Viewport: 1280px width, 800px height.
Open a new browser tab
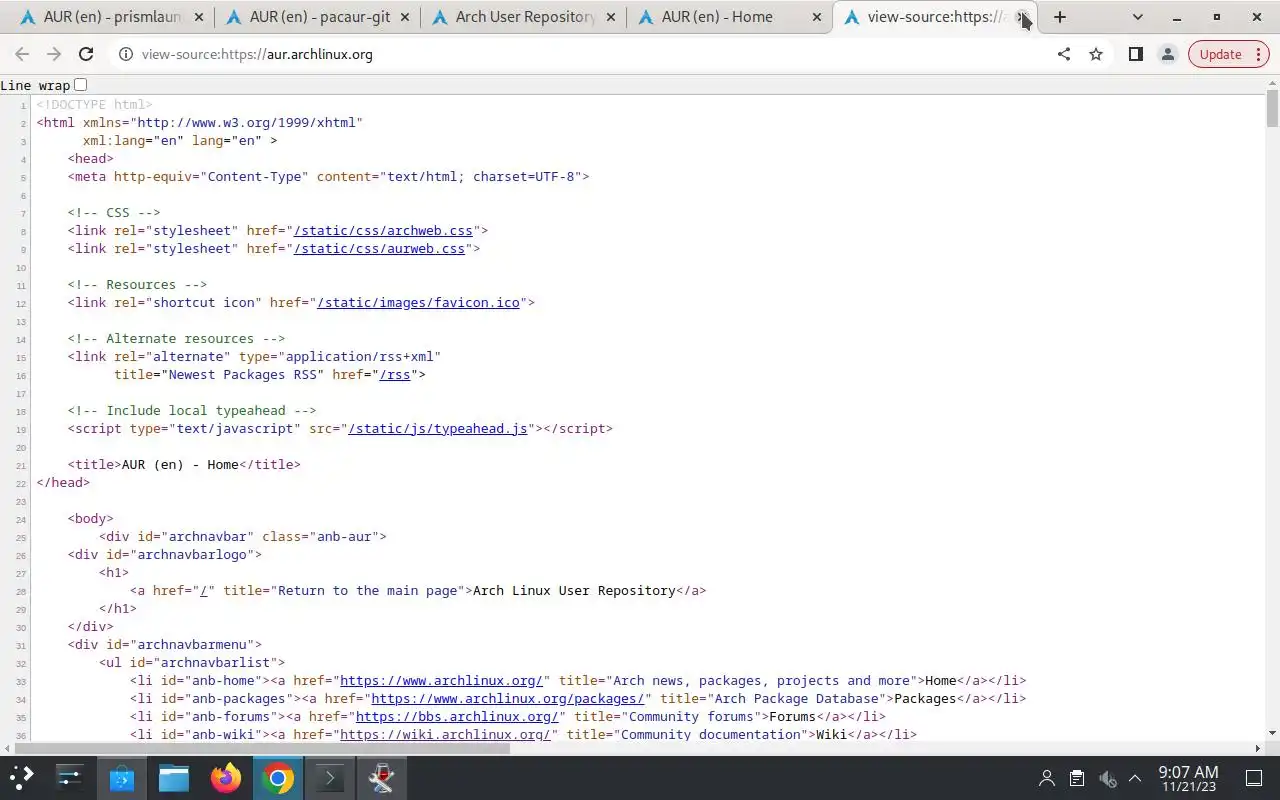pyautogui.click(x=1060, y=17)
